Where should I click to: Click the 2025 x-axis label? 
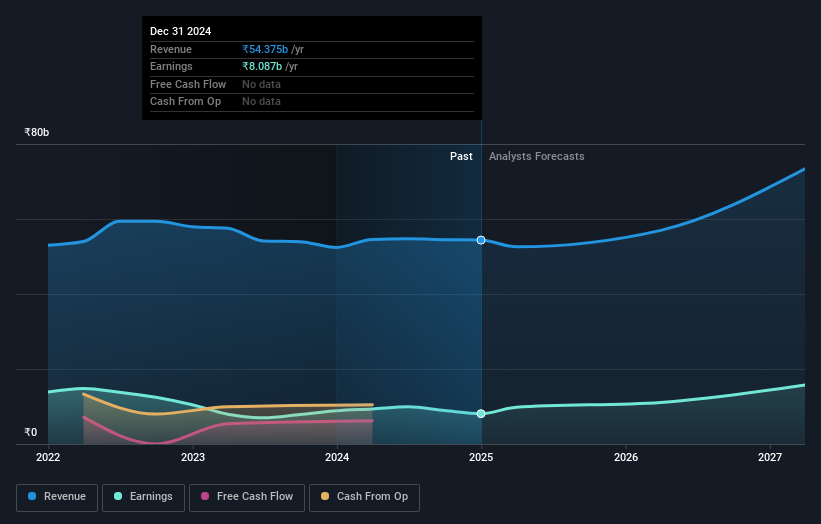click(x=481, y=458)
